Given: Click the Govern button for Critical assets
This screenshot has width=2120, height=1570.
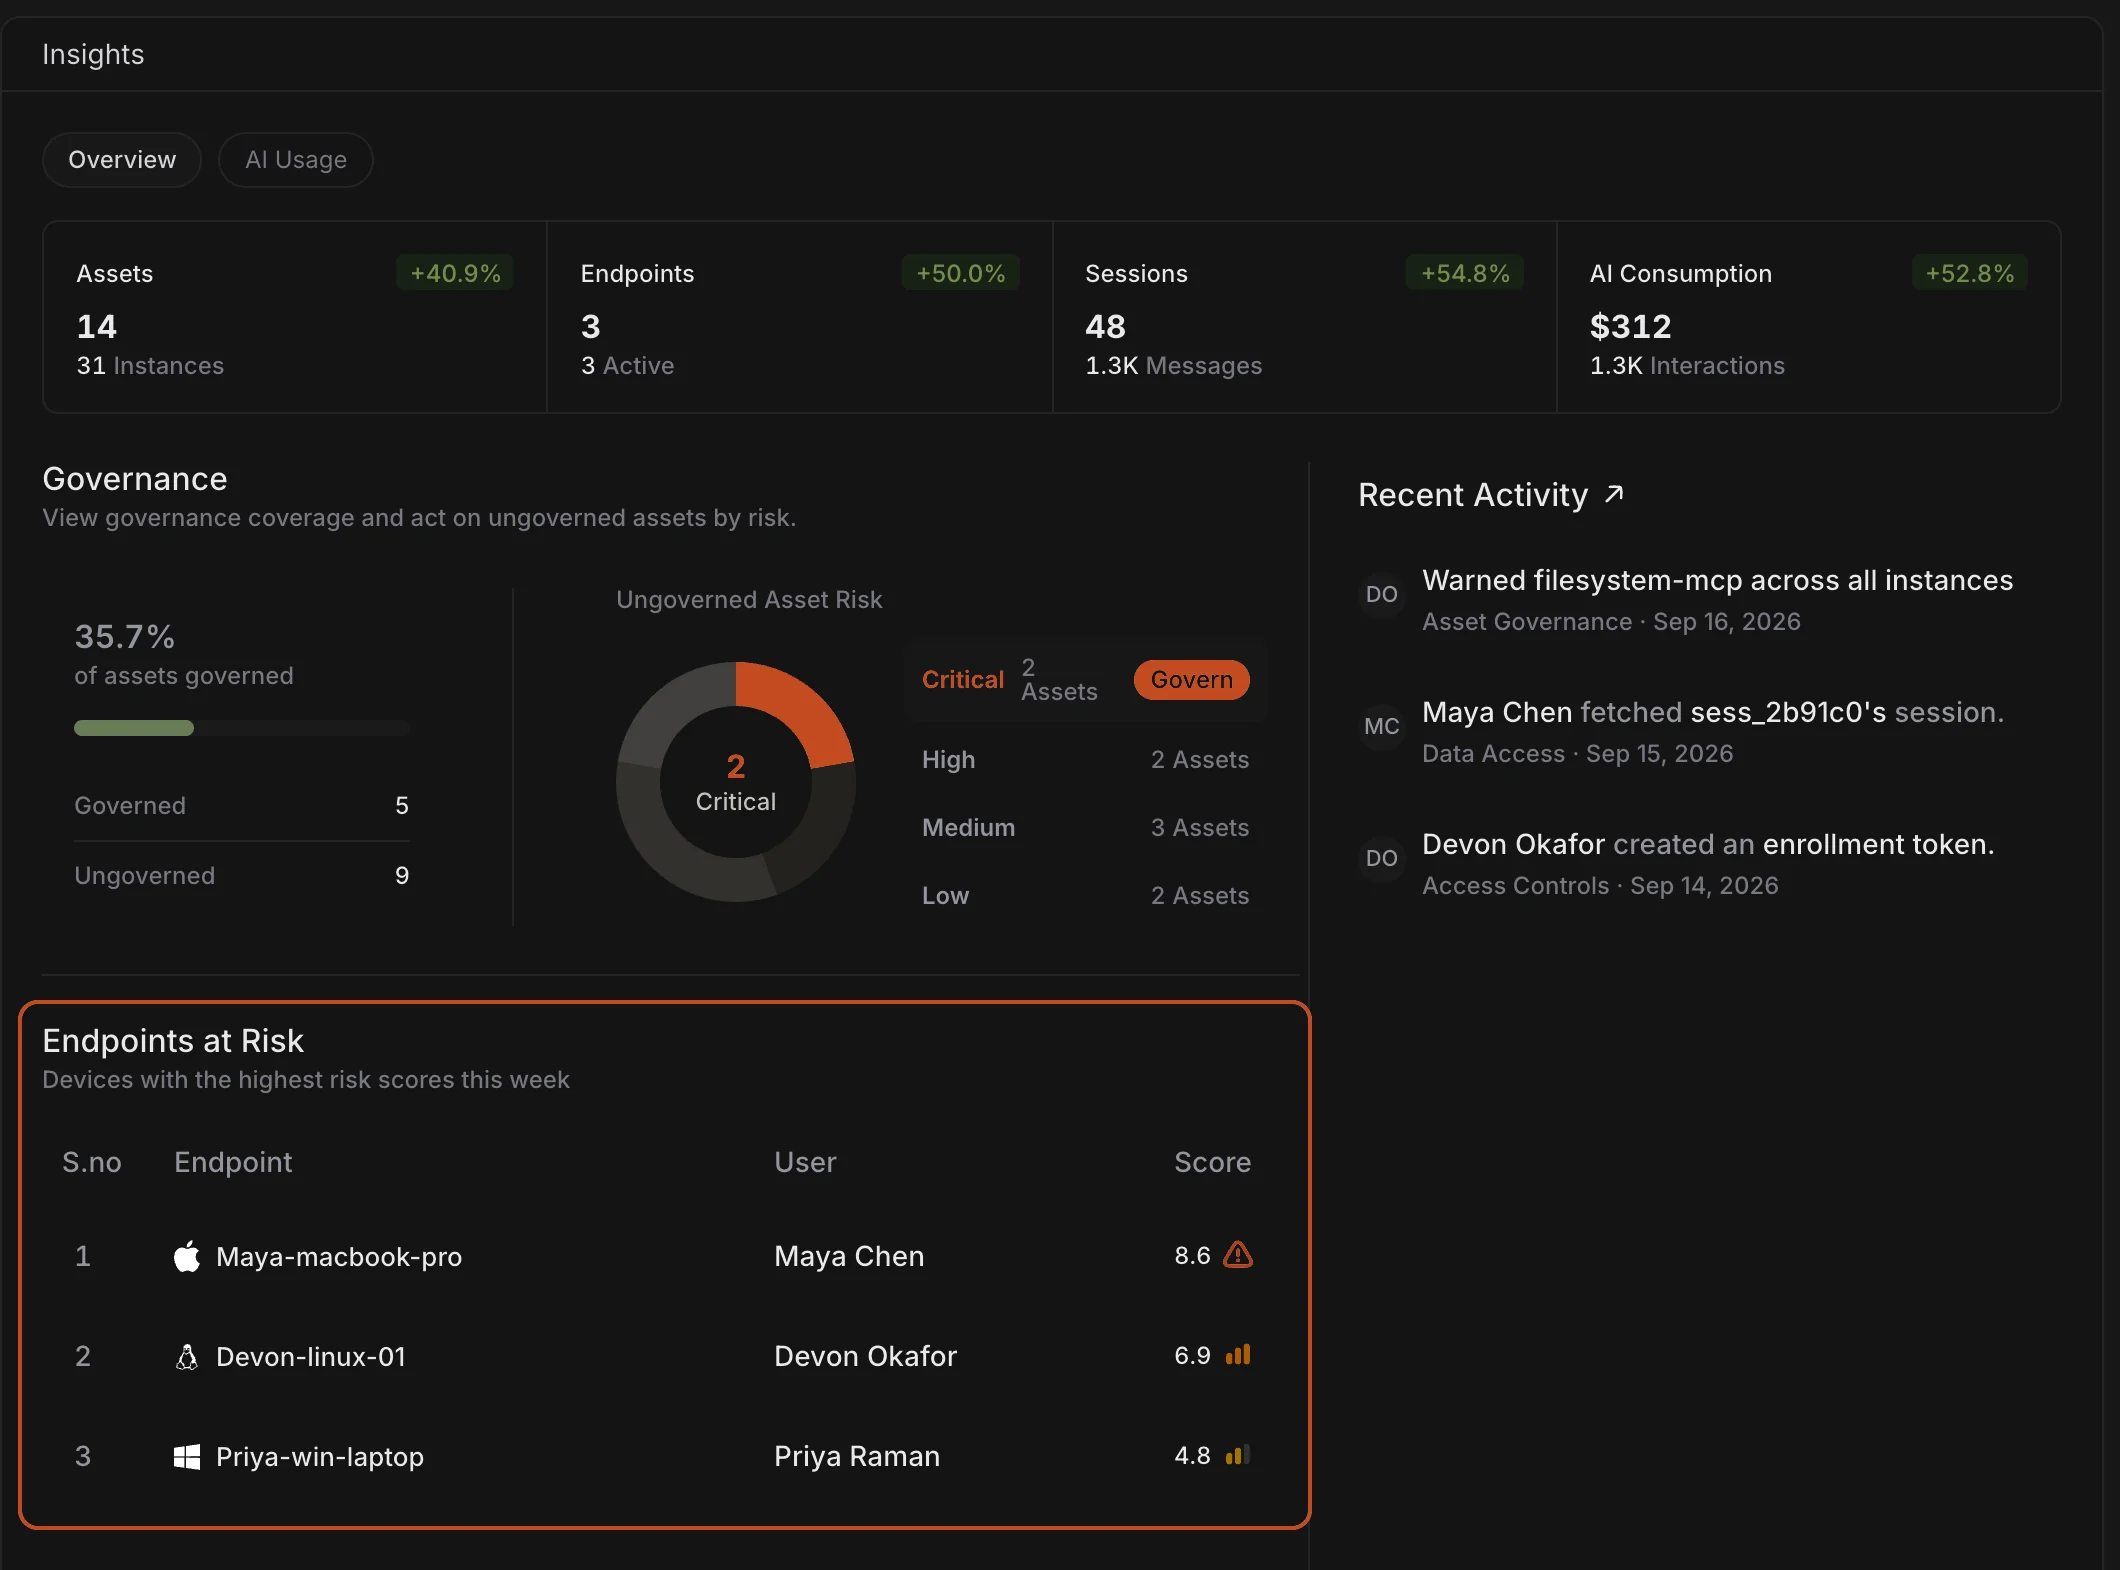Looking at the screenshot, I should click(x=1191, y=680).
